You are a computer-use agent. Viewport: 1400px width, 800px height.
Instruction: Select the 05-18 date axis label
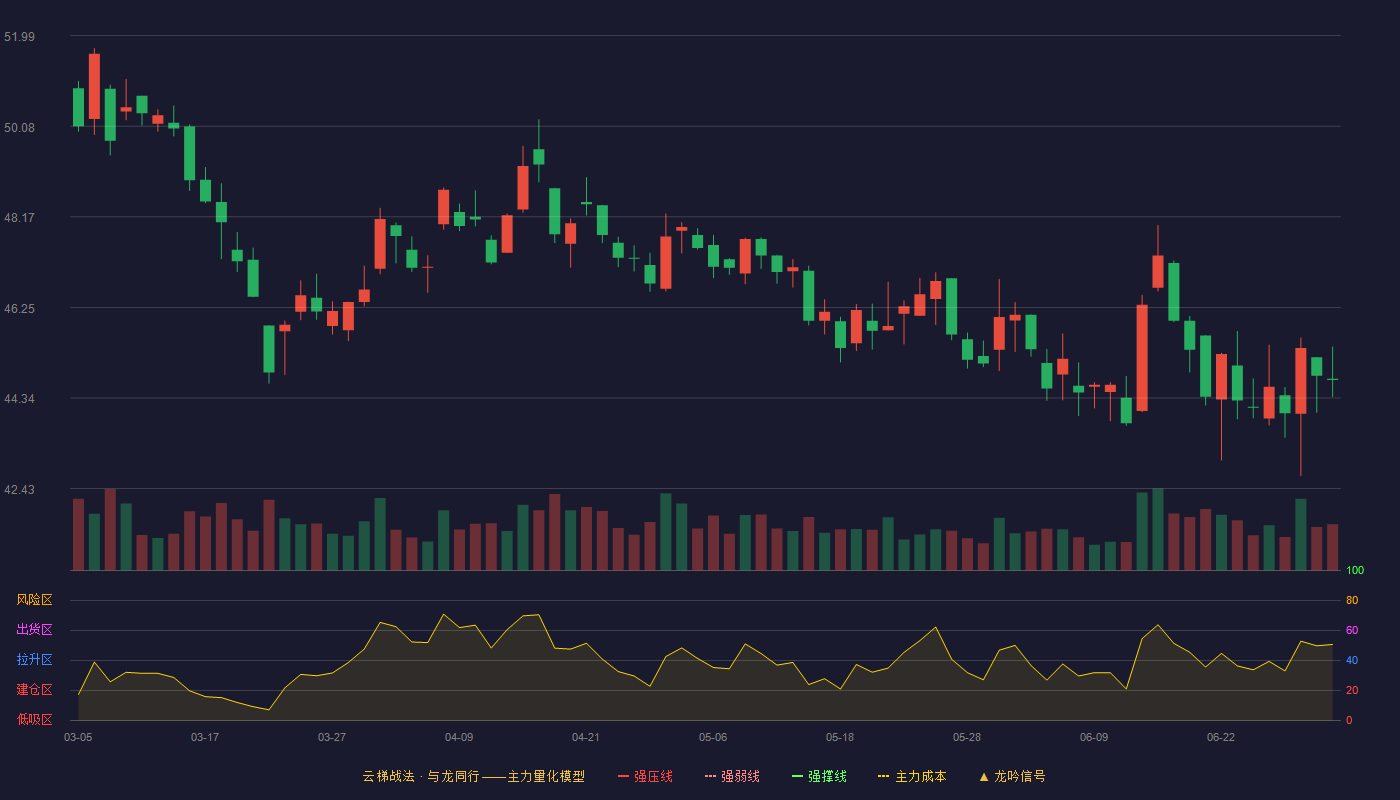[840, 737]
